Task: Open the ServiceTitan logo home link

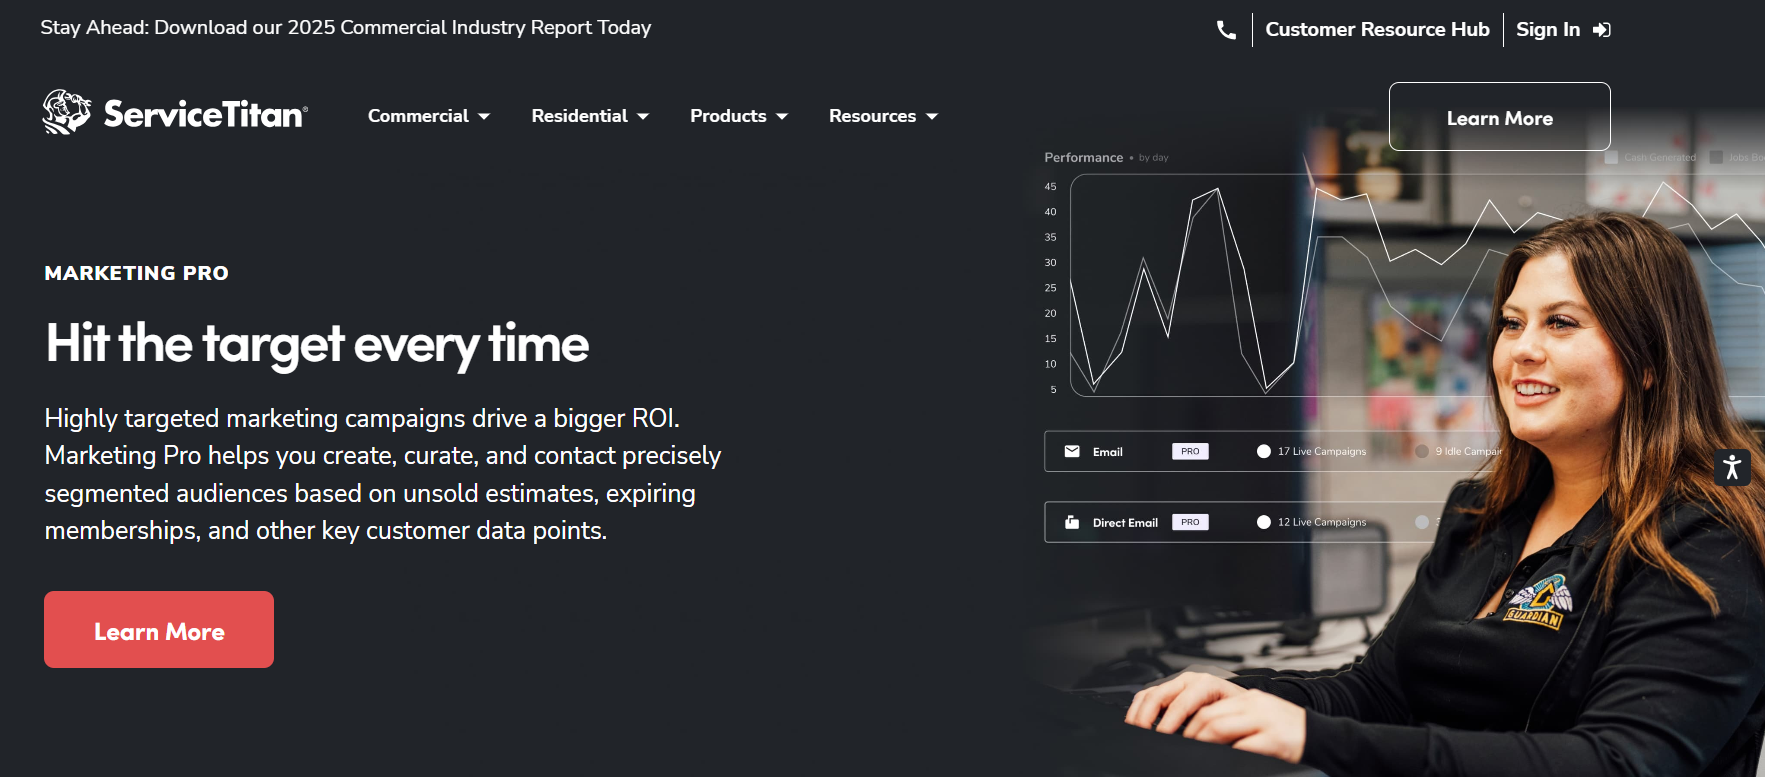Action: coord(175,113)
